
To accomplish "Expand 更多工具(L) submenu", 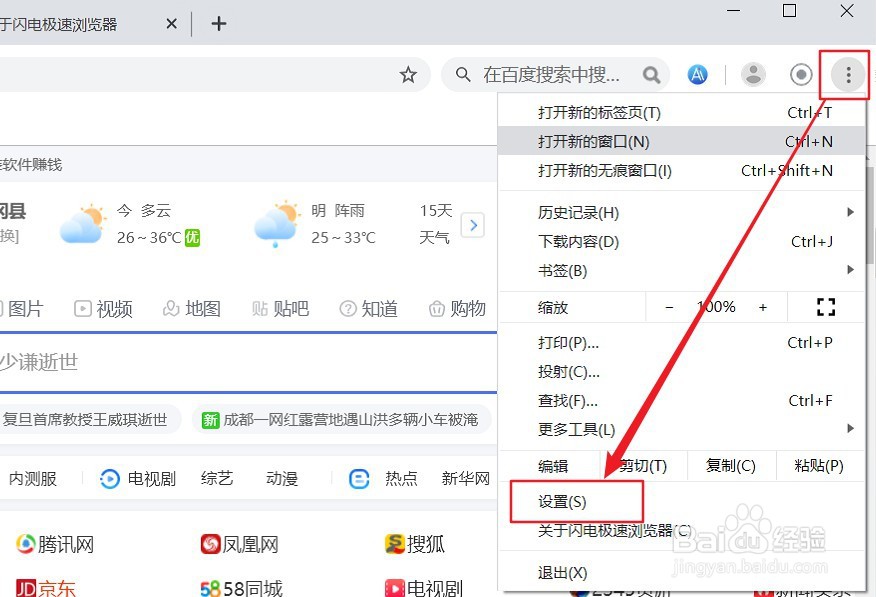I will tap(680, 429).
